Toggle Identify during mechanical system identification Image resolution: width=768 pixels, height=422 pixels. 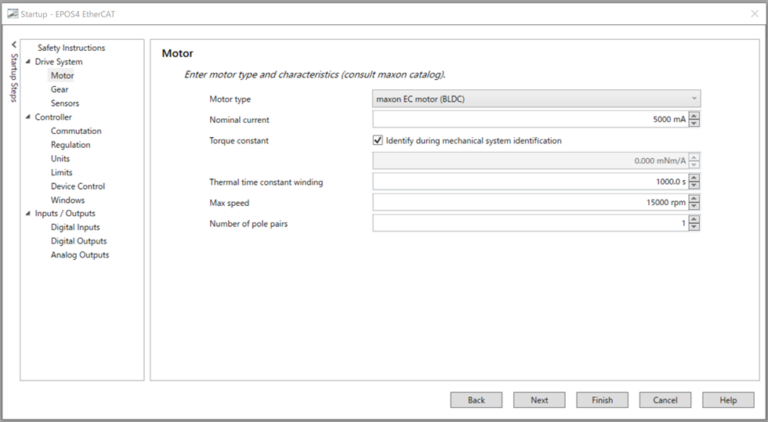[378, 140]
